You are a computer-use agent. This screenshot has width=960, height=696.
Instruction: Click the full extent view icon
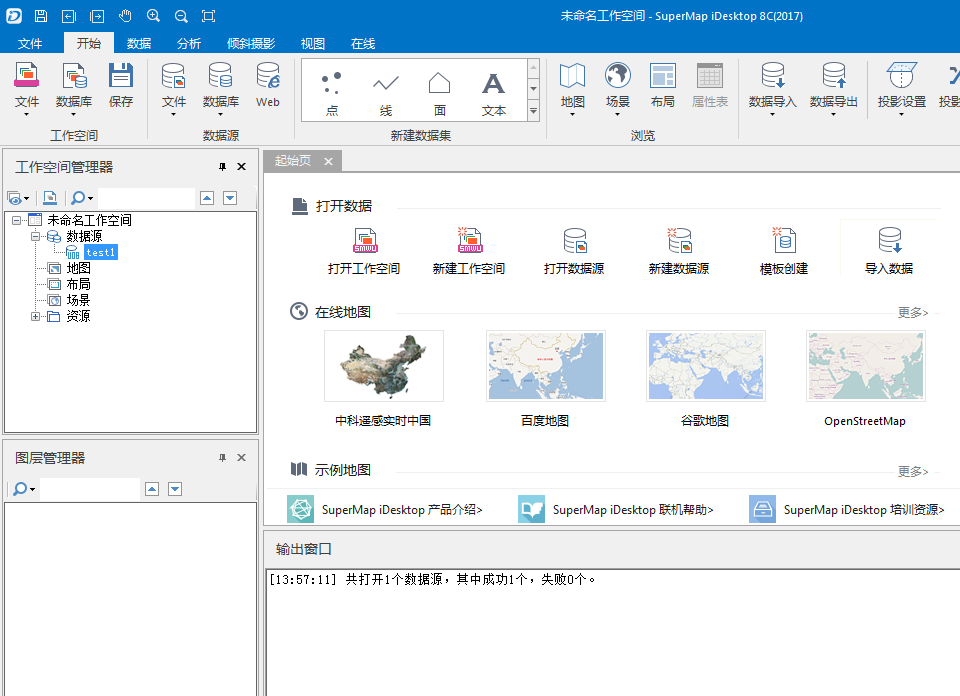pos(209,16)
